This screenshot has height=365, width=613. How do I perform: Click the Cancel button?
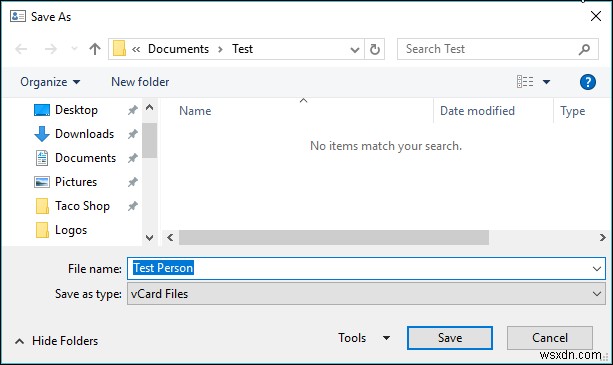(550, 338)
